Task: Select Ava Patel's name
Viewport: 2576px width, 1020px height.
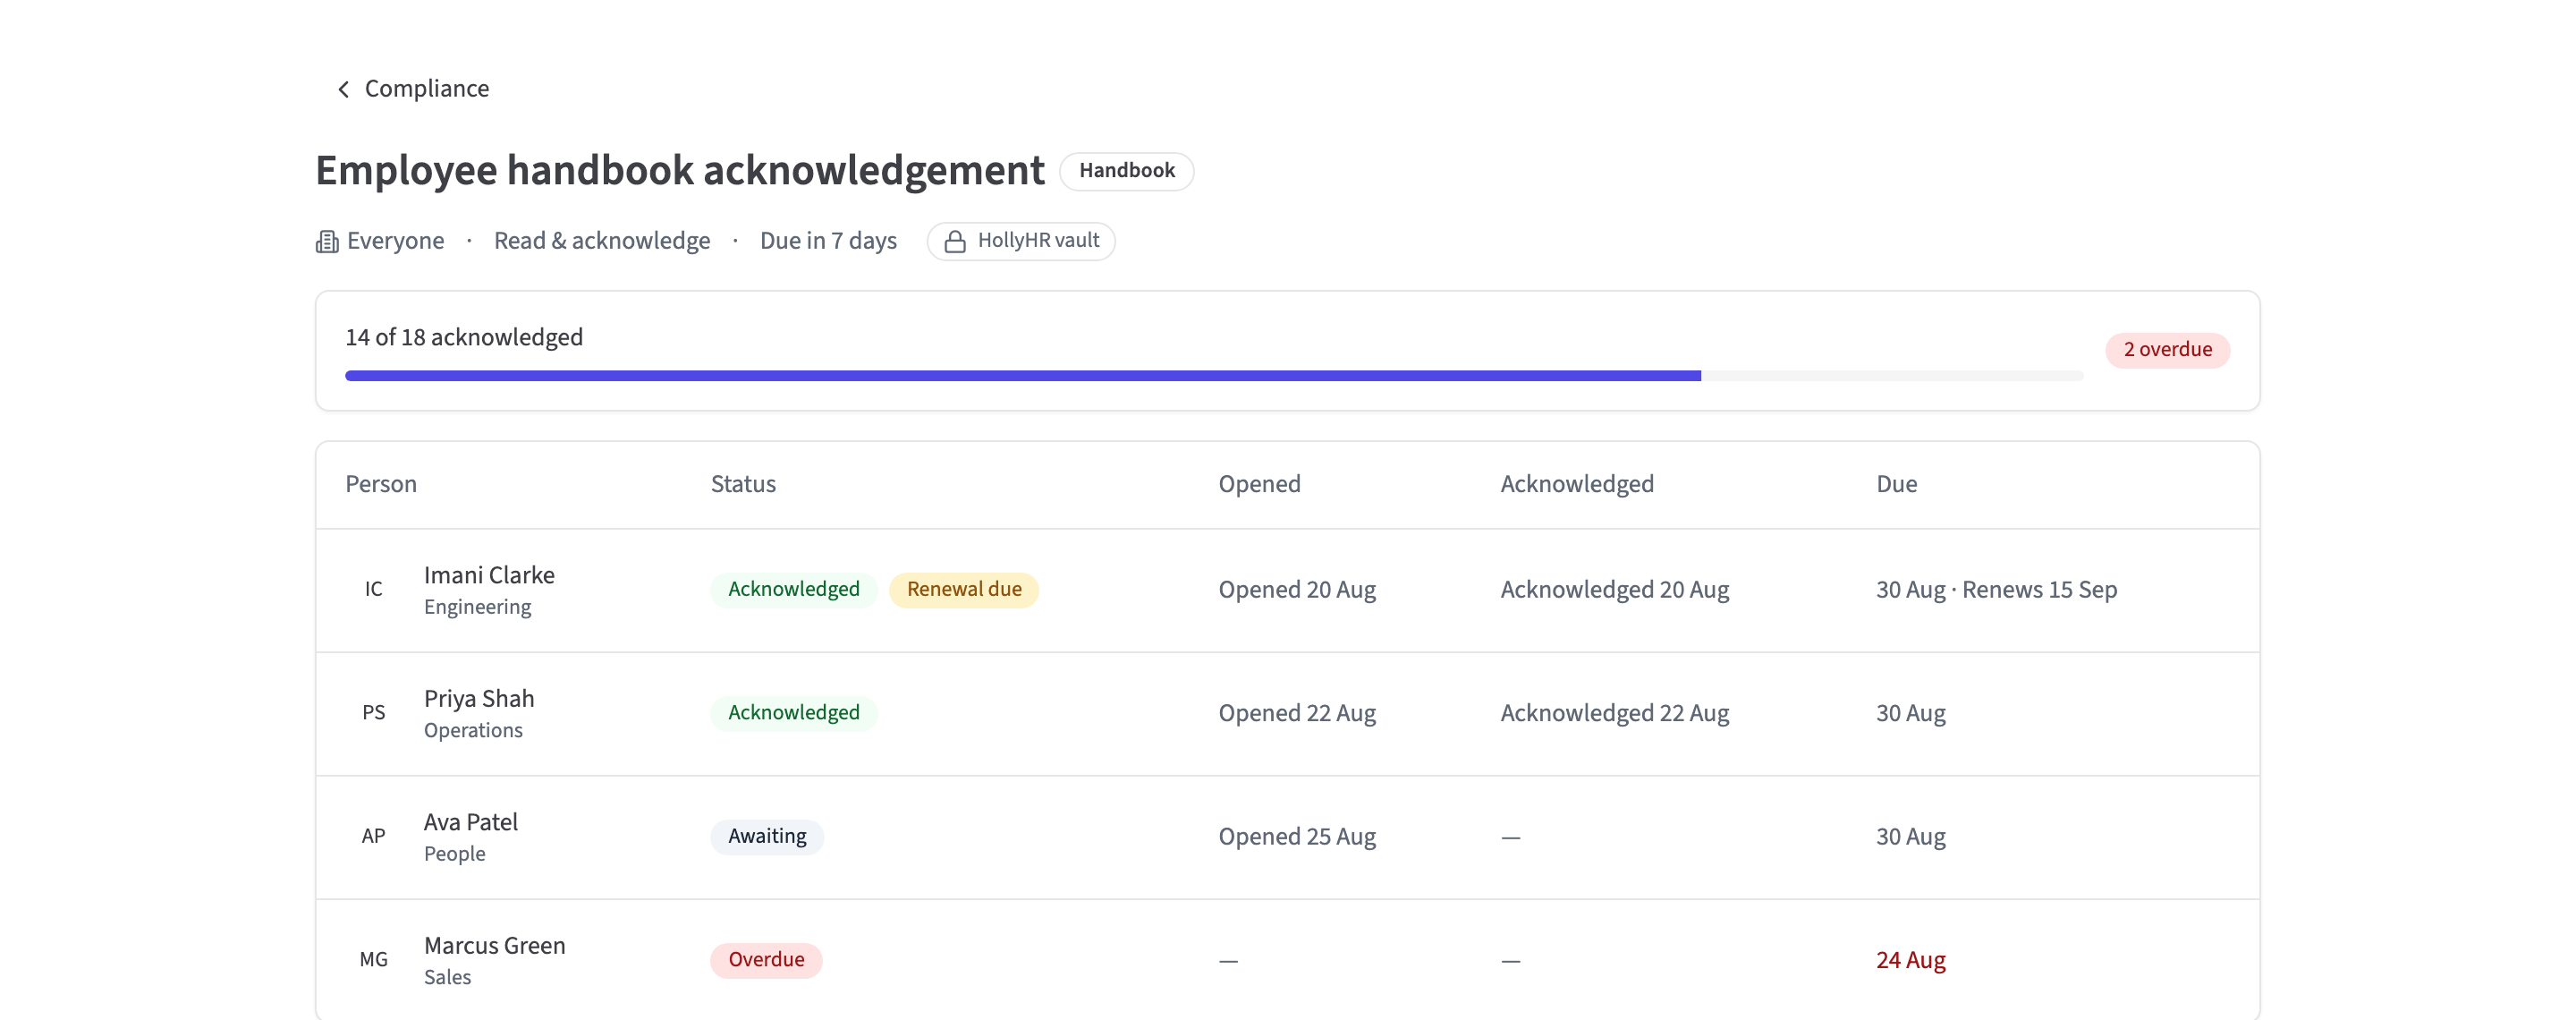Action: (471, 822)
